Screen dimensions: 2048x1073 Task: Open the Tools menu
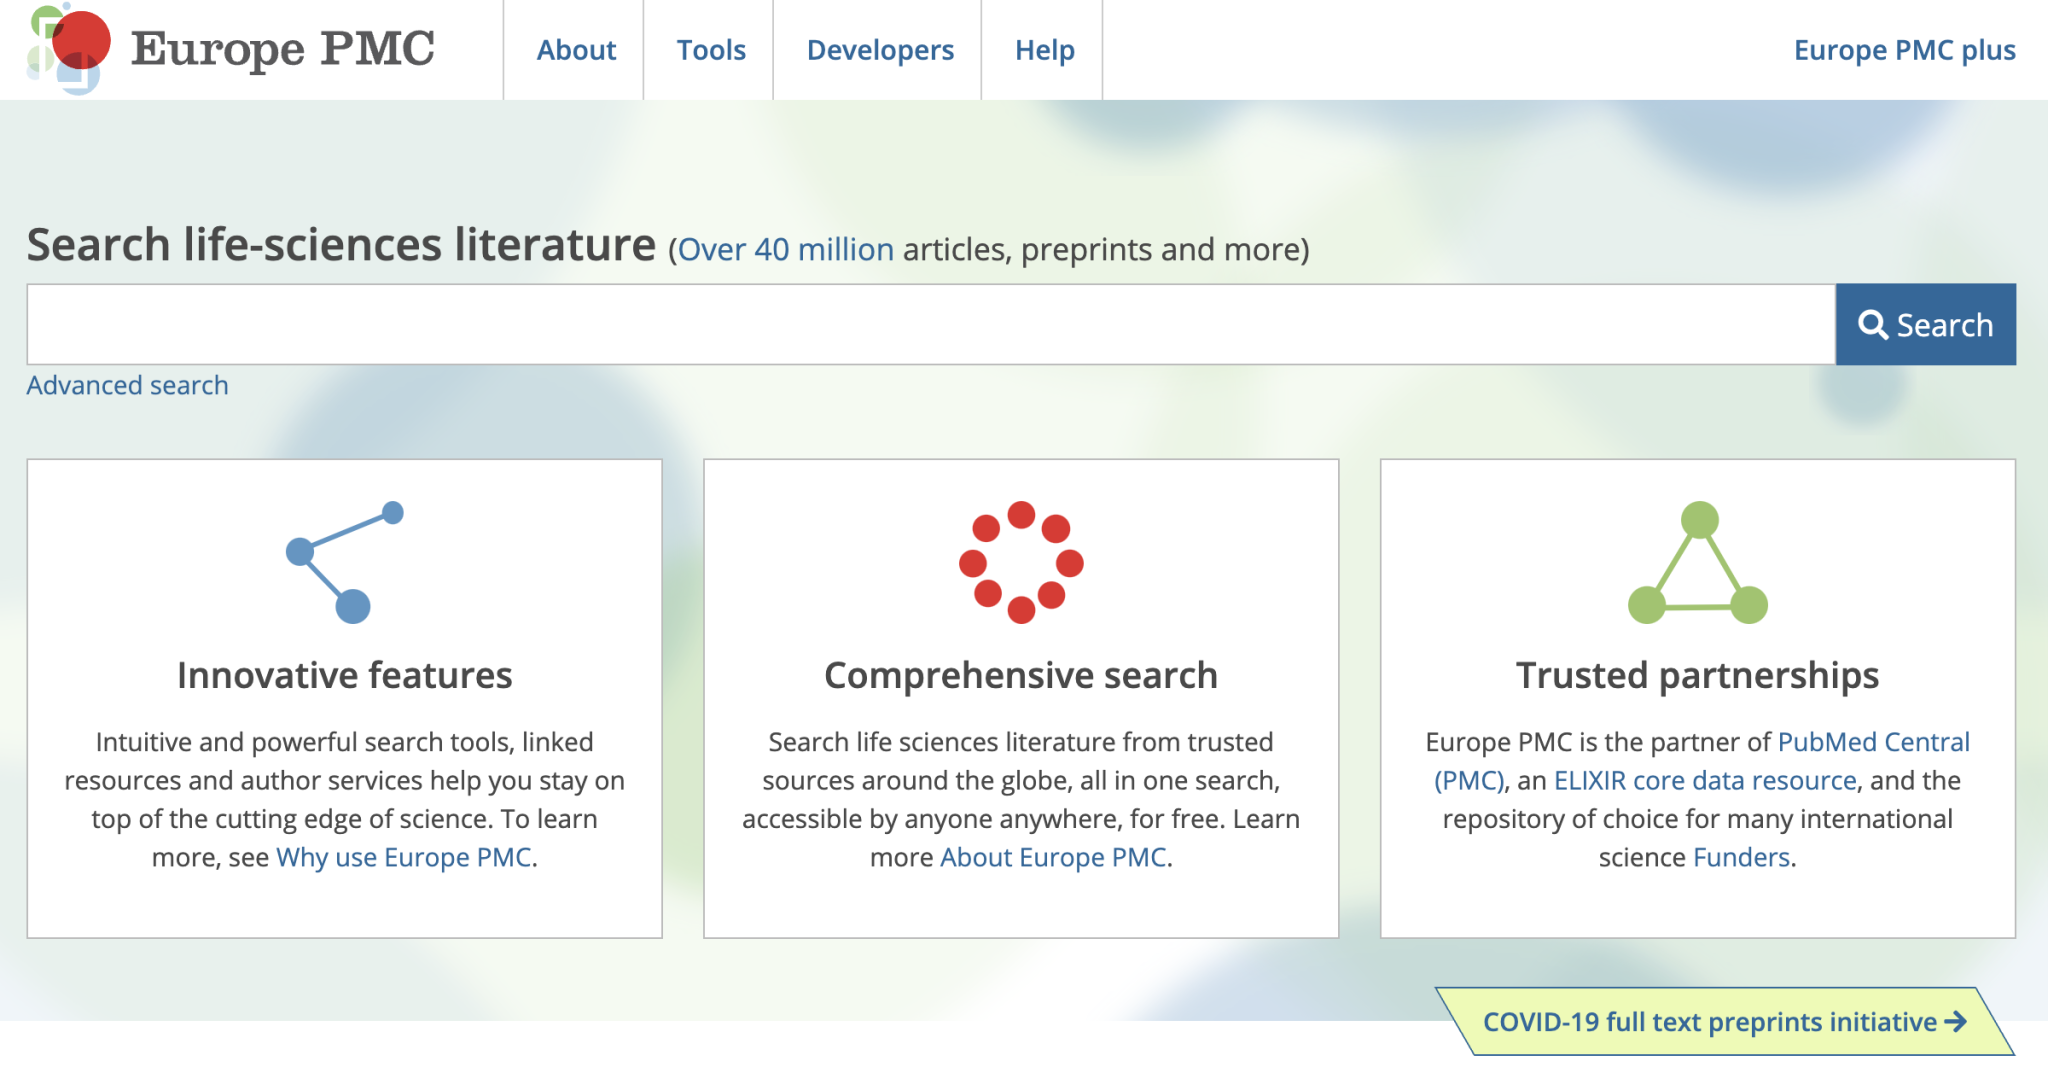click(710, 50)
